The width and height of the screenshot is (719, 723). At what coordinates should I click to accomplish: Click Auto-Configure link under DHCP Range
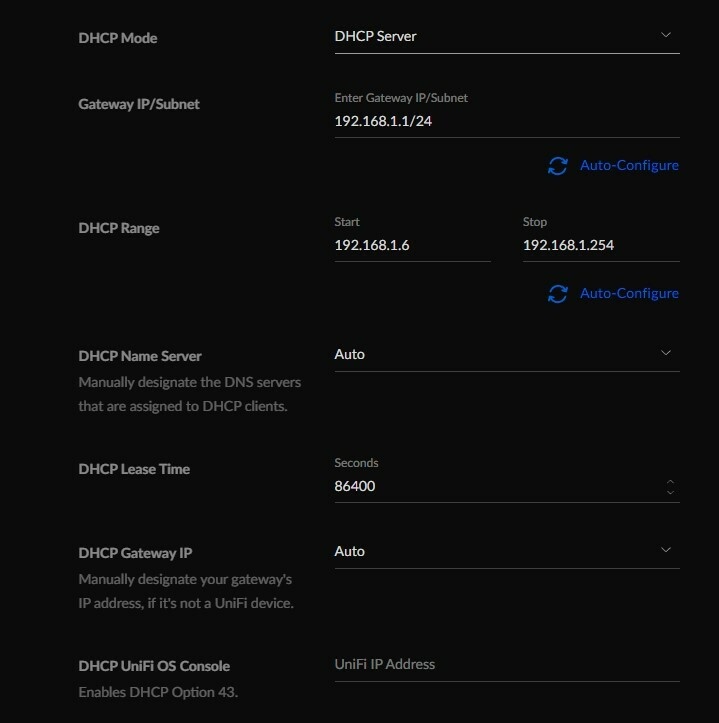coord(629,294)
